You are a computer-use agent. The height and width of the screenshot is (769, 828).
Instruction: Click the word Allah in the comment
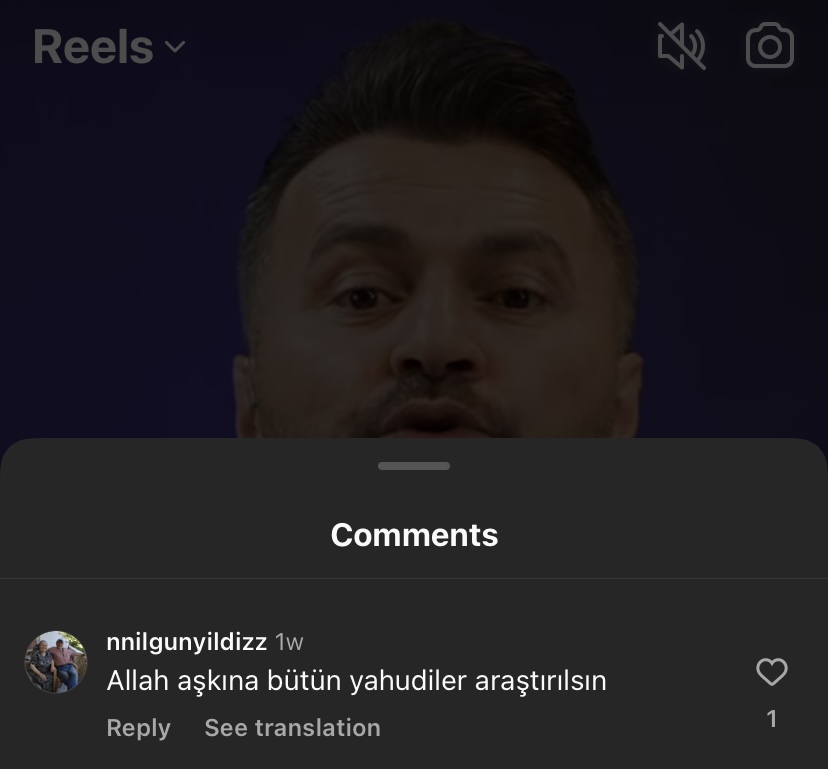tap(138, 680)
